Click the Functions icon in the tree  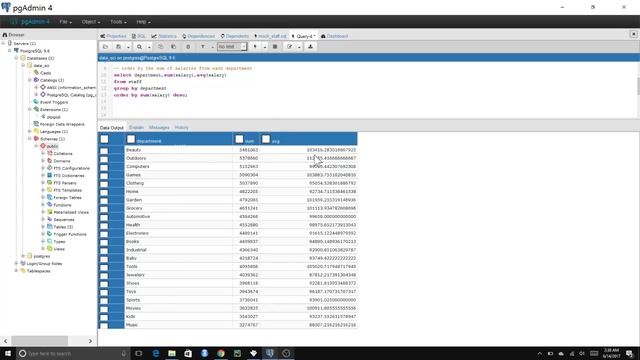[x=49, y=204]
